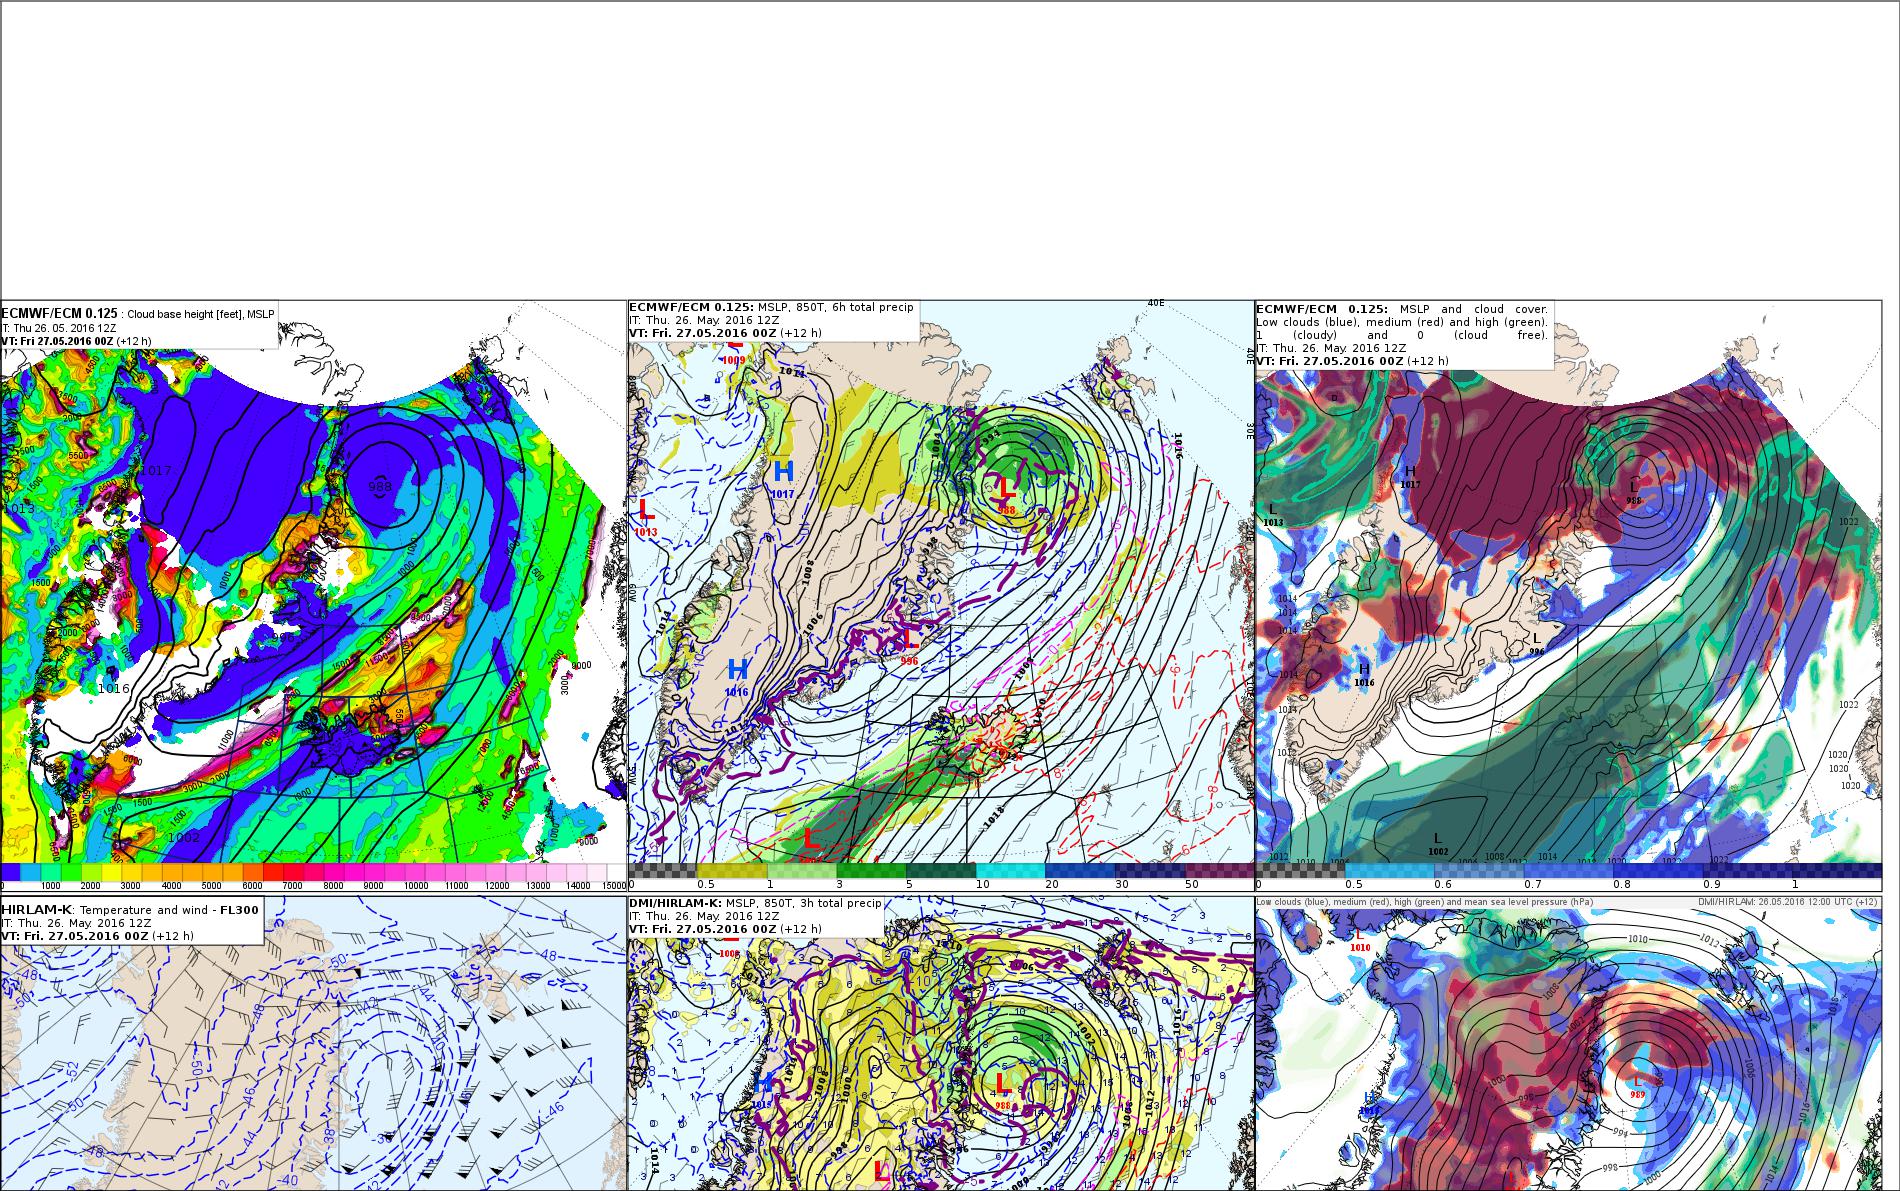Viewport: 1900px width, 1191px height.
Task: Click the red "L 1013" marker on 6h precip map
Action: 646,517
